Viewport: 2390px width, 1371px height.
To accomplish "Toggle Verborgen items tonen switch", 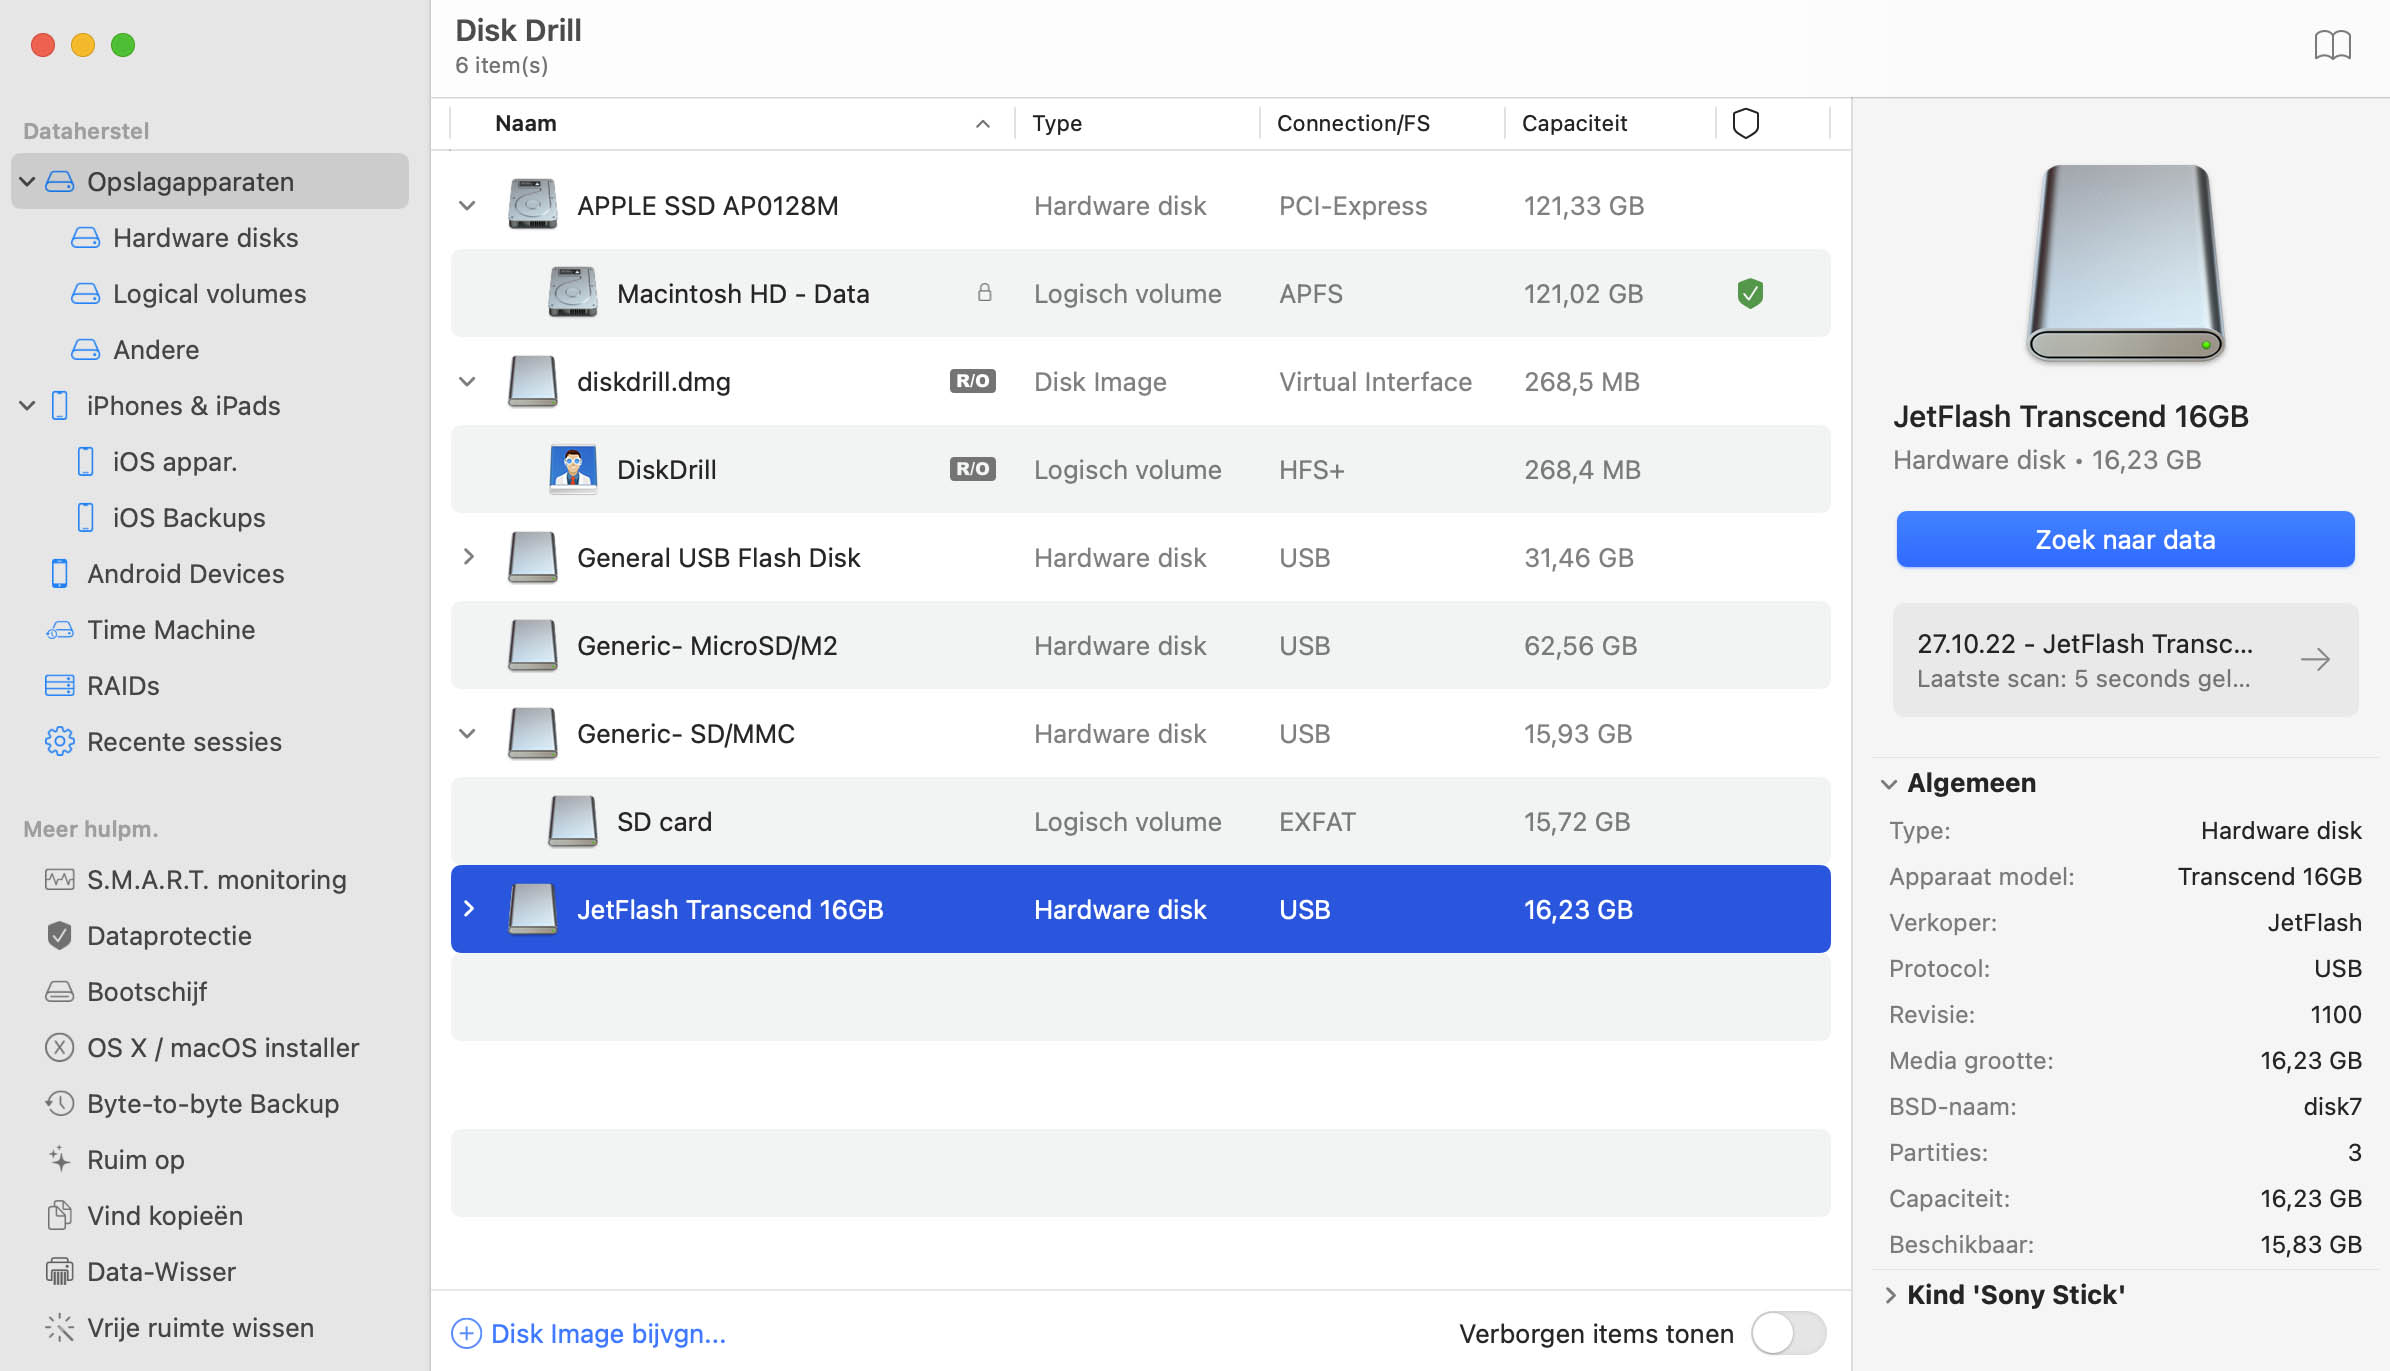I will (1788, 1333).
